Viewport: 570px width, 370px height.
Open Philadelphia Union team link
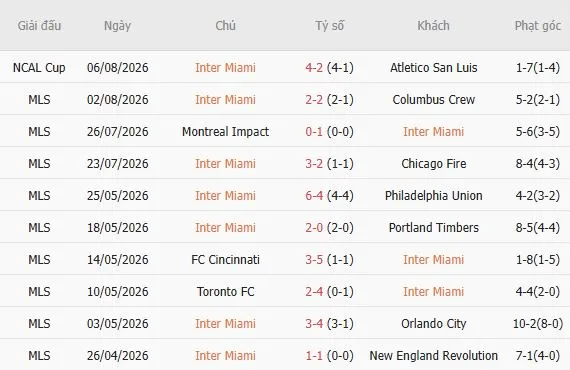(x=434, y=196)
